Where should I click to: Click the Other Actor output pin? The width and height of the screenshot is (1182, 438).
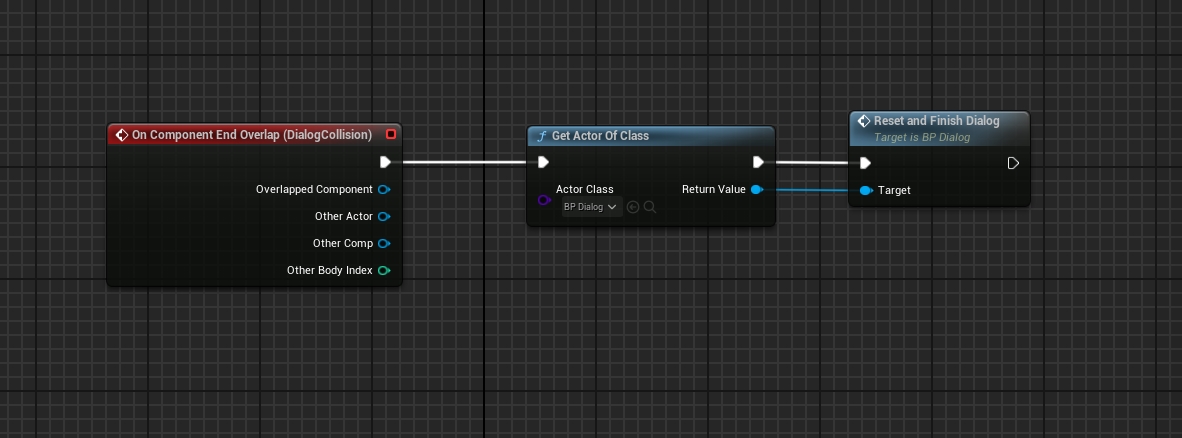[x=383, y=216]
